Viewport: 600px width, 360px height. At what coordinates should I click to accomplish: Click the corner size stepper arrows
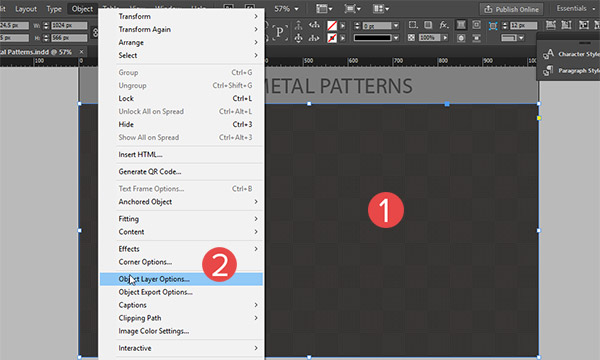505,26
